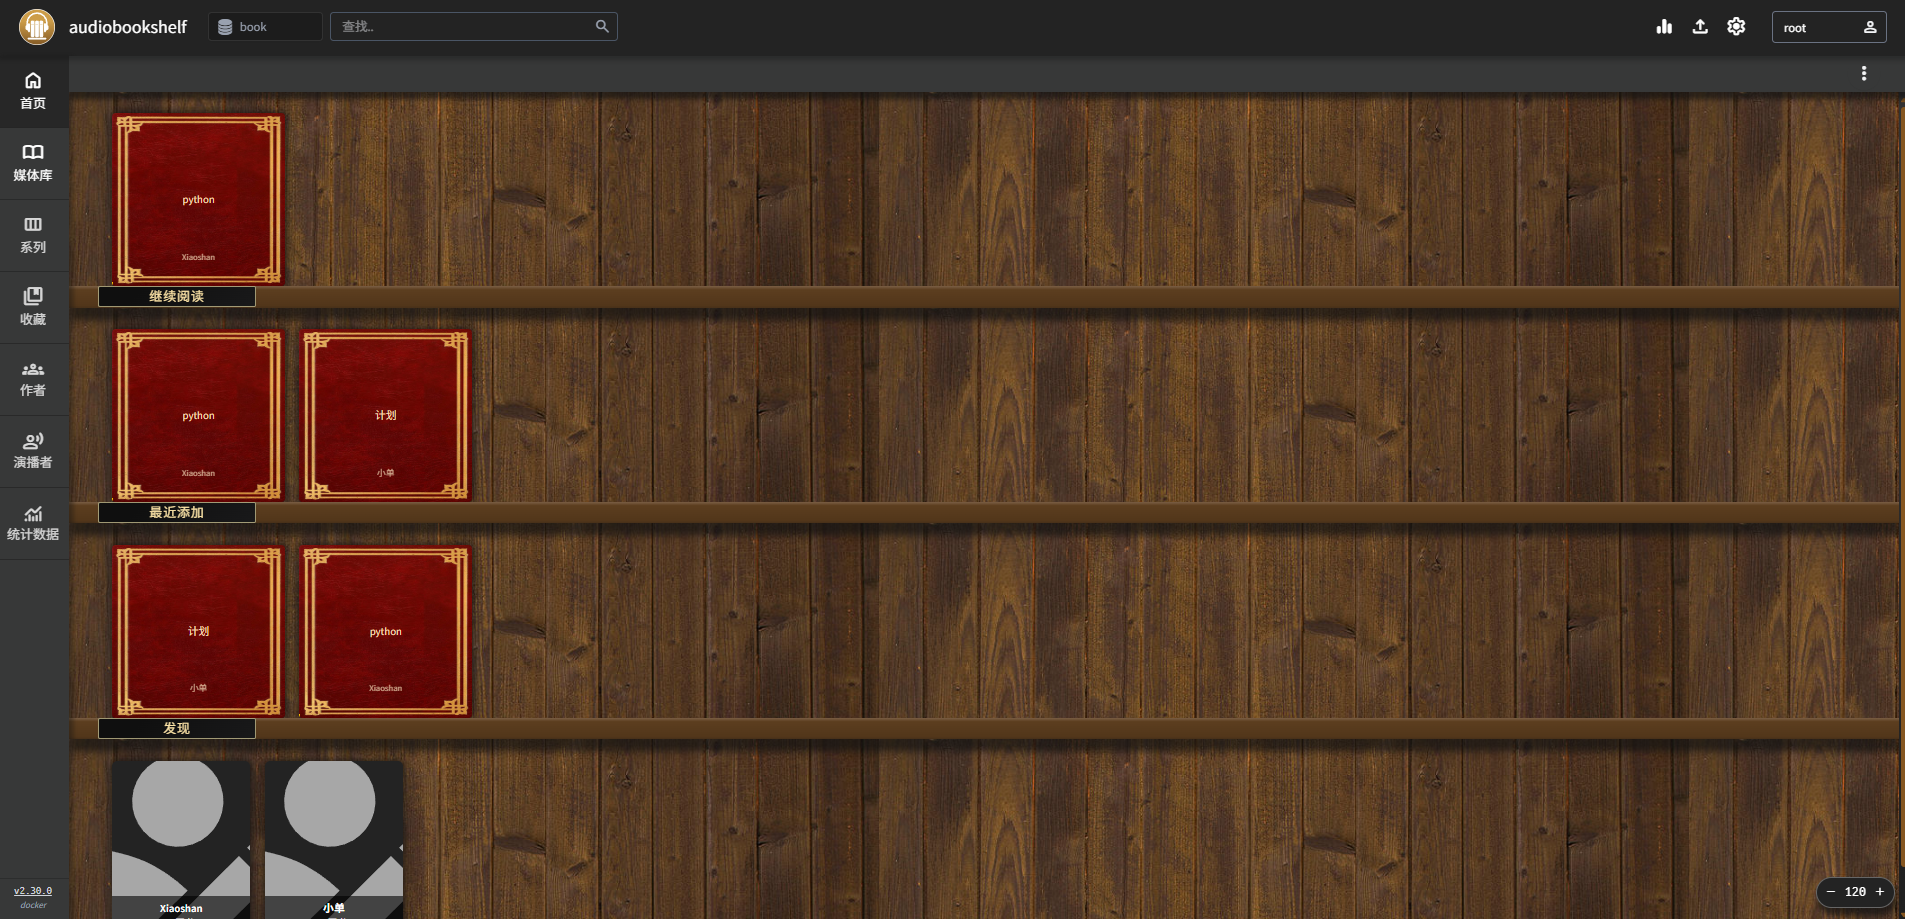Open settings via the gear icon

(x=1736, y=27)
